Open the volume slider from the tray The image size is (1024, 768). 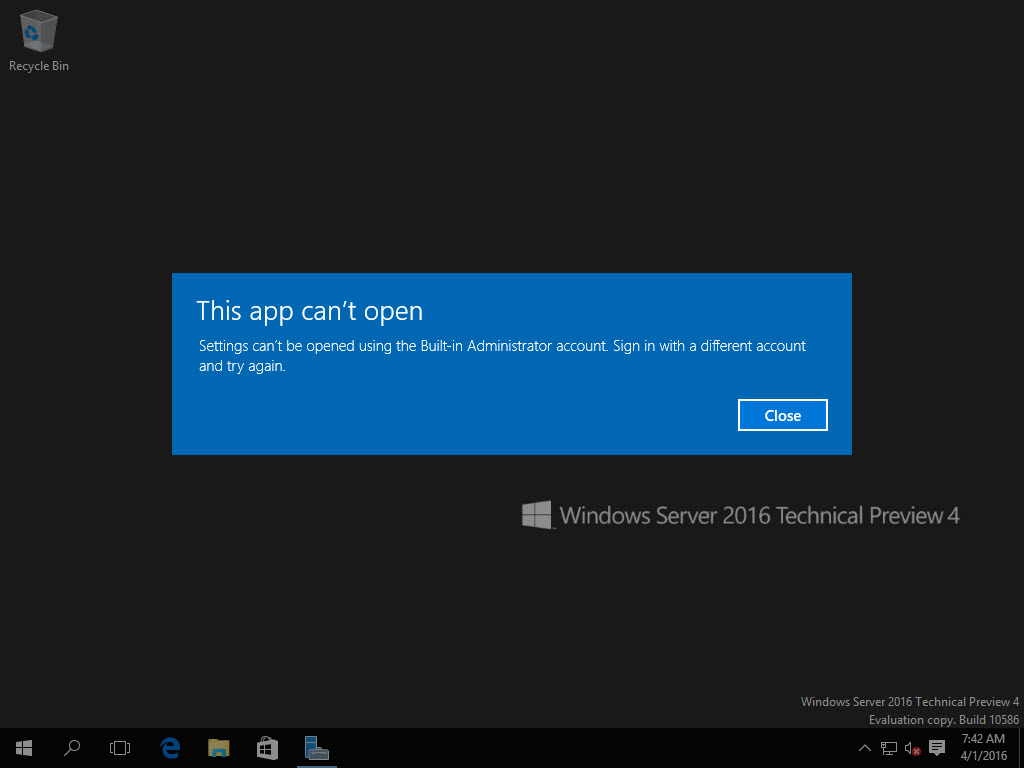click(911, 747)
